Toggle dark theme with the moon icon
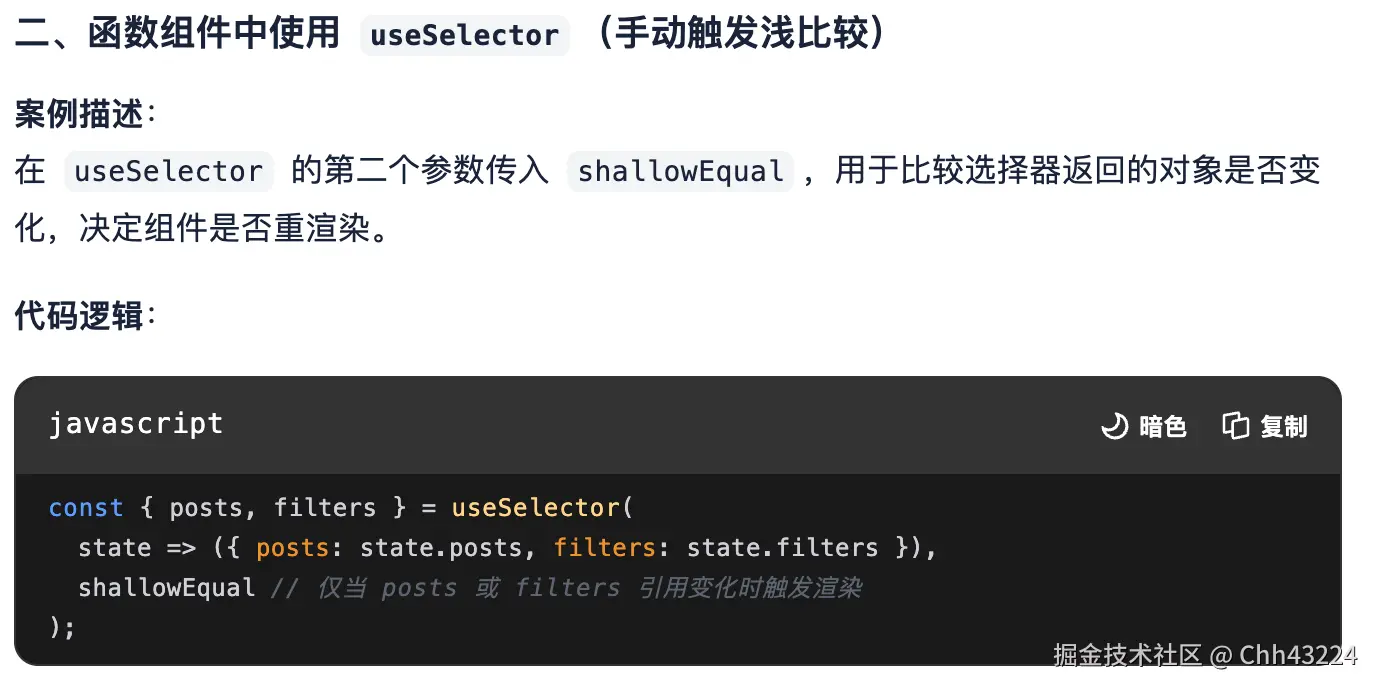Viewport: 1378px width, 690px height. (x=1114, y=427)
